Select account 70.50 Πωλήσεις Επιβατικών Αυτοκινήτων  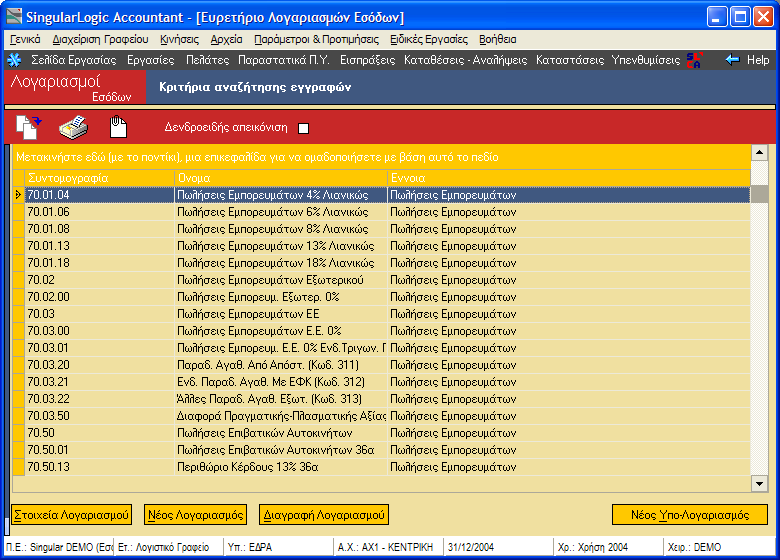pyautogui.click(x=382, y=433)
